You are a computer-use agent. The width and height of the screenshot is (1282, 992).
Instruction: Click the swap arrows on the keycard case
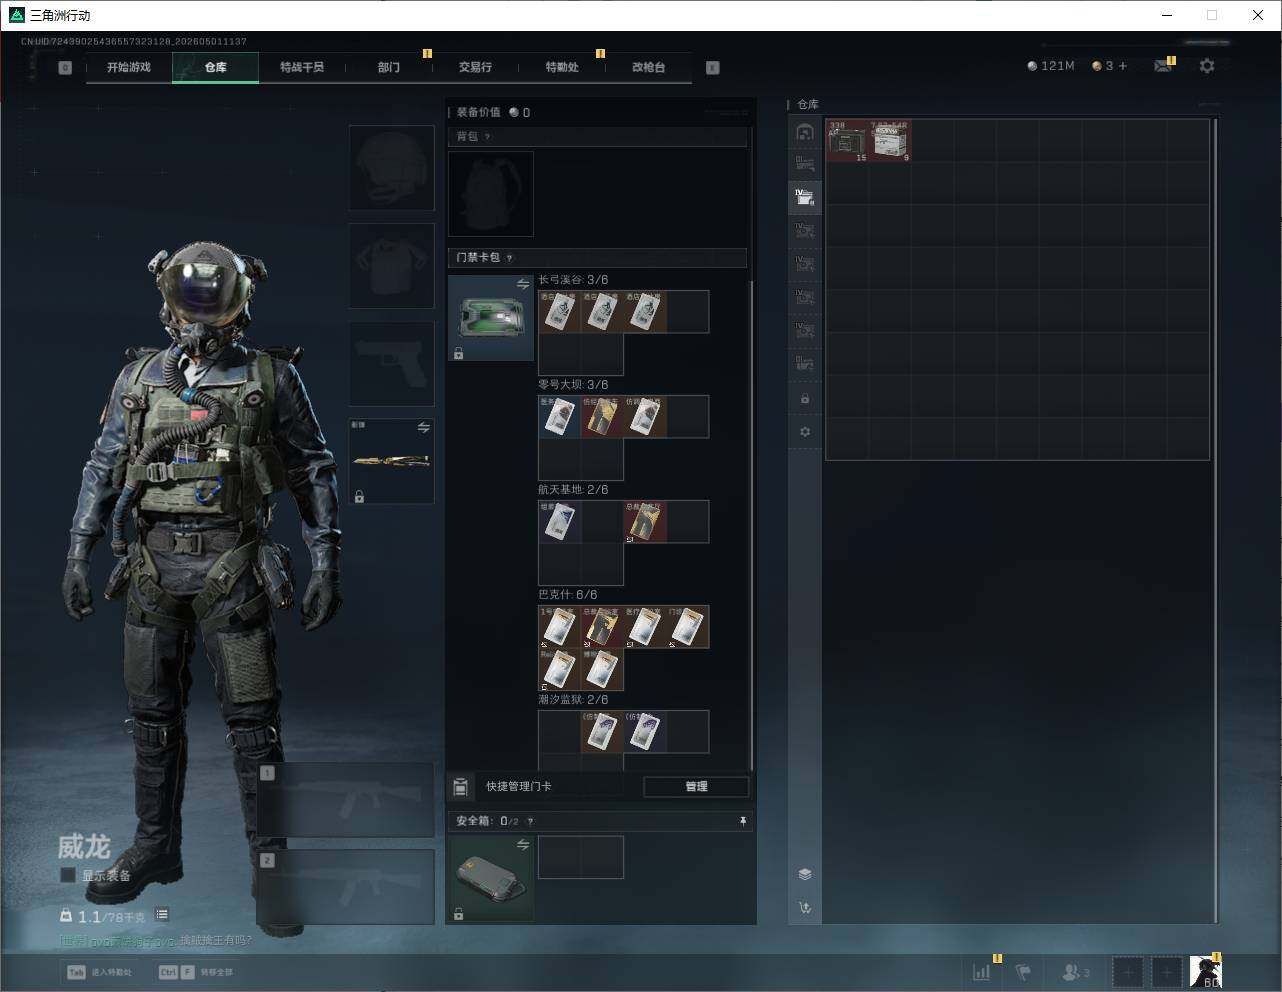(523, 284)
